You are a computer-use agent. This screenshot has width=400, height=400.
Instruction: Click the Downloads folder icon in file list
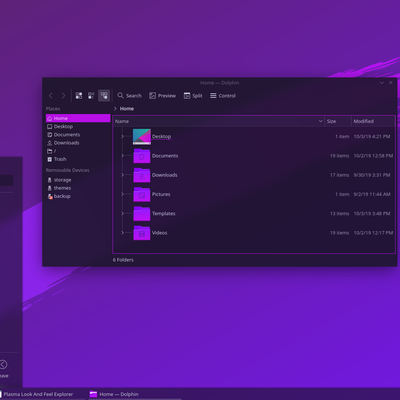(x=142, y=175)
